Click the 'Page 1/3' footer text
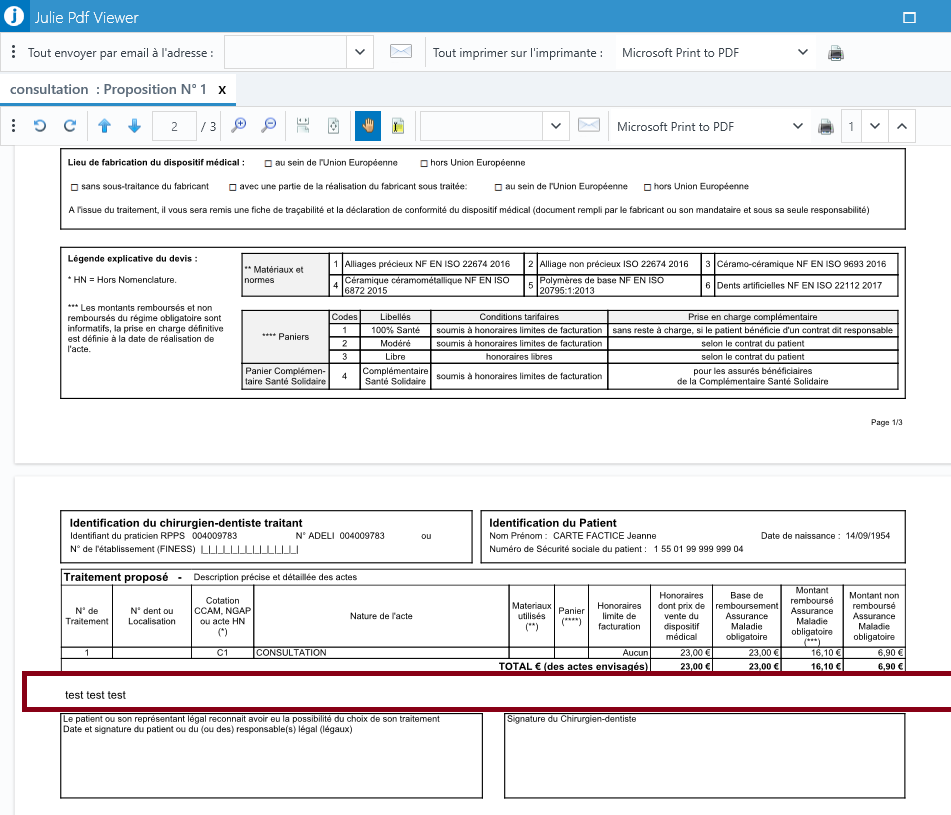The height and width of the screenshot is (815, 951). coord(887,422)
